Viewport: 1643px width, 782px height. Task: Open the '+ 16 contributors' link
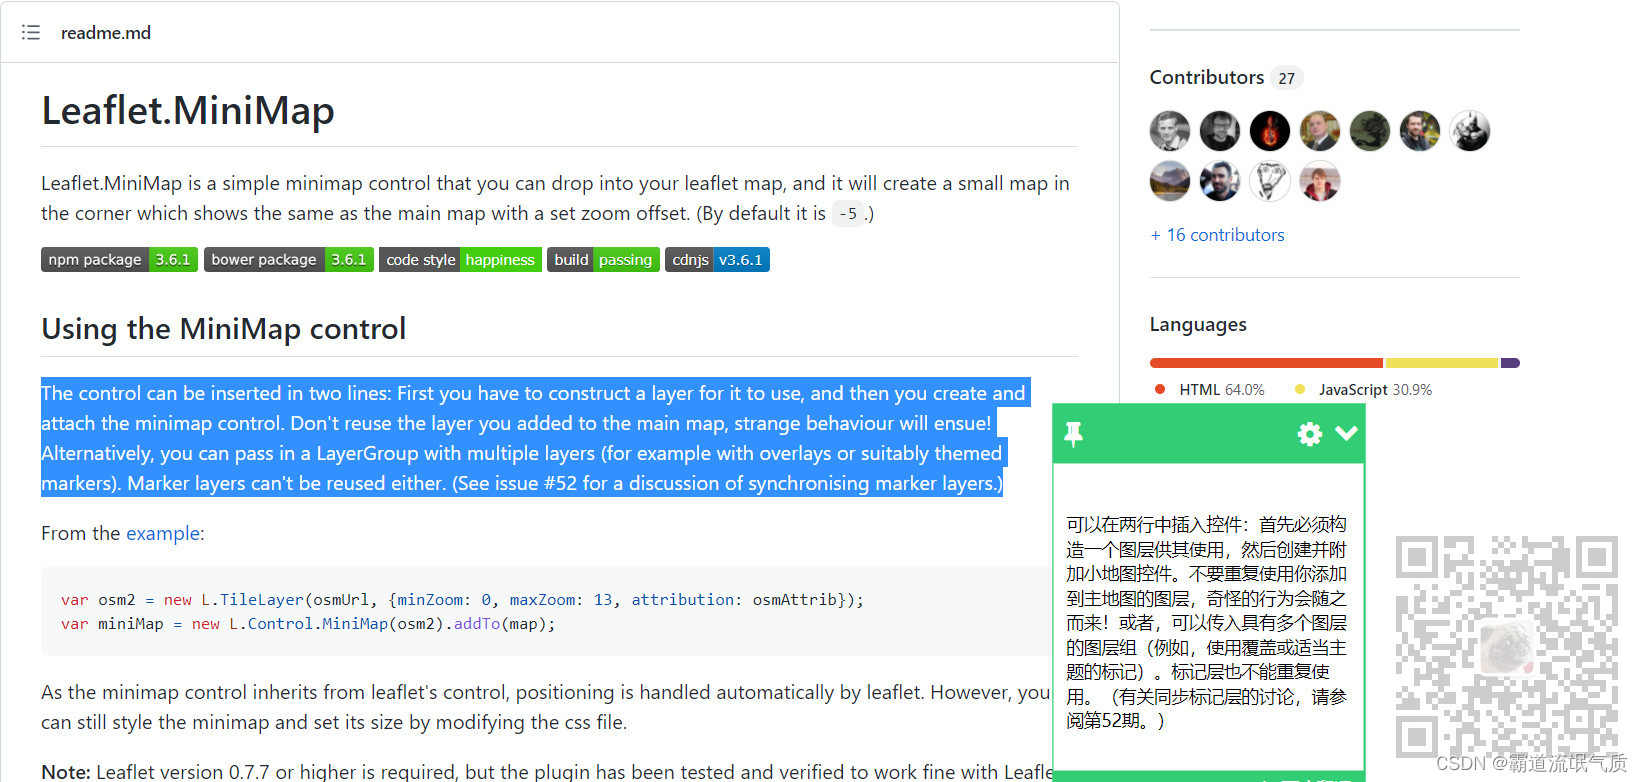(1217, 235)
